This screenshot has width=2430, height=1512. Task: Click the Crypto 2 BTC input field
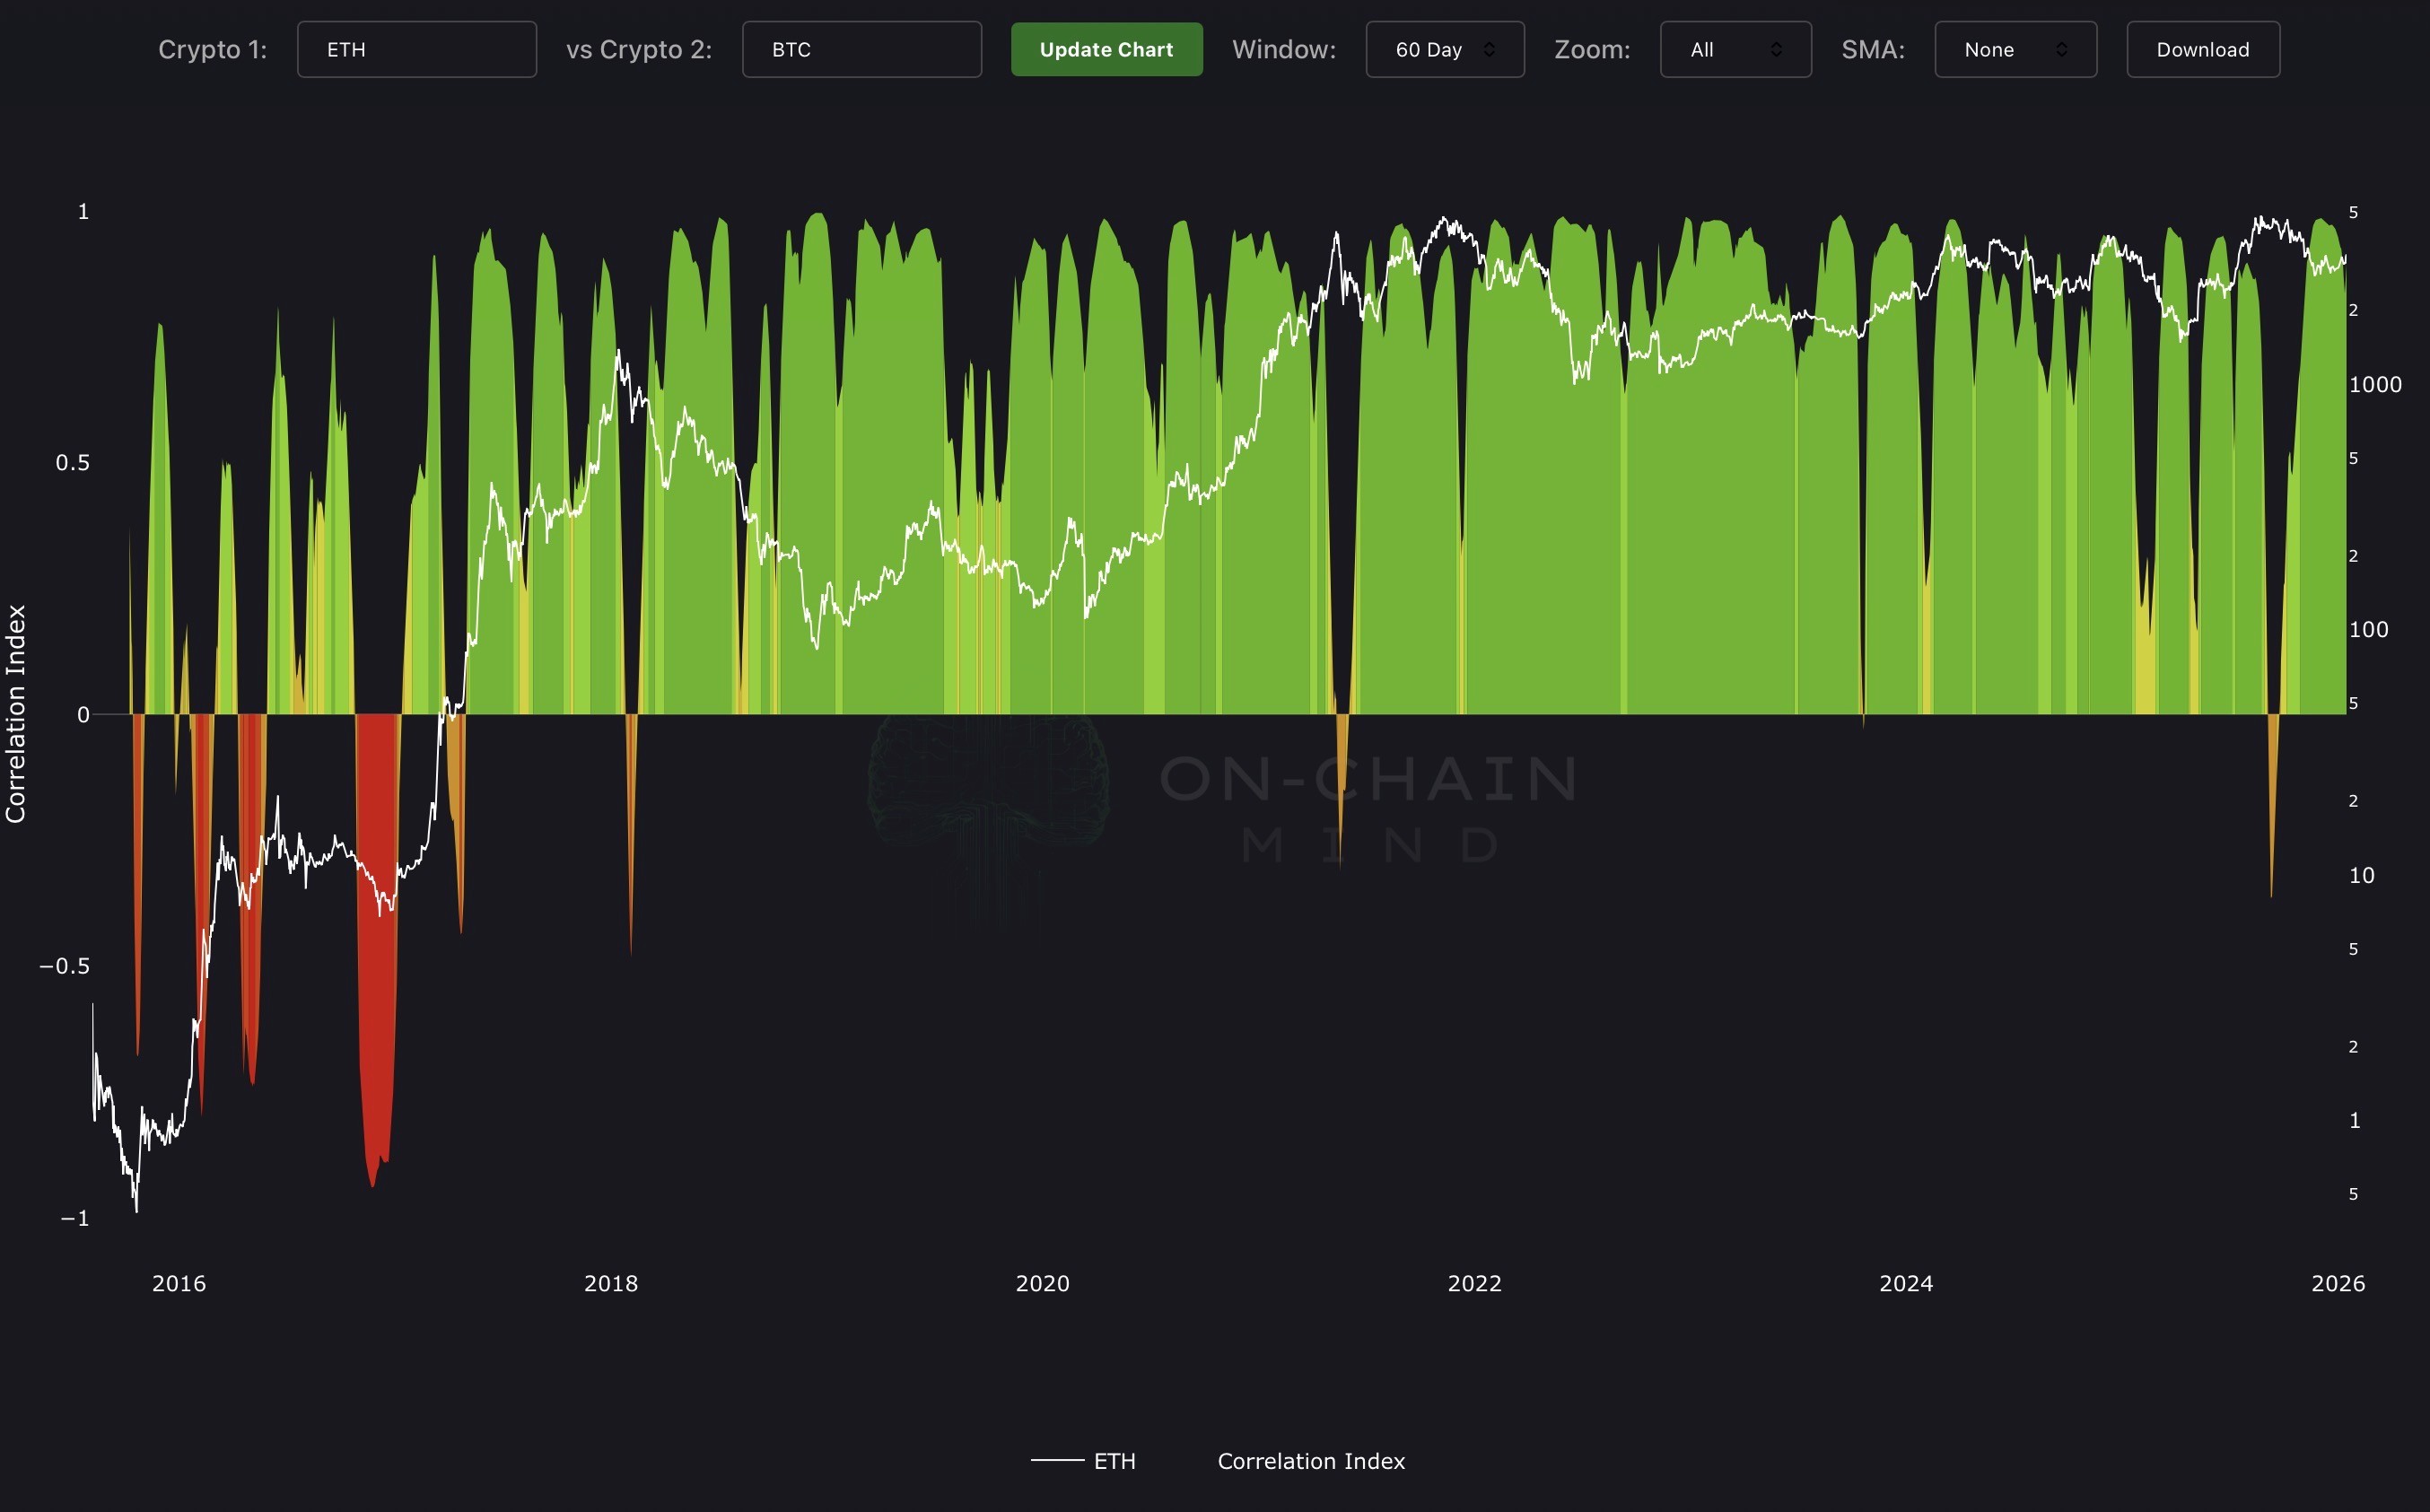click(861, 49)
